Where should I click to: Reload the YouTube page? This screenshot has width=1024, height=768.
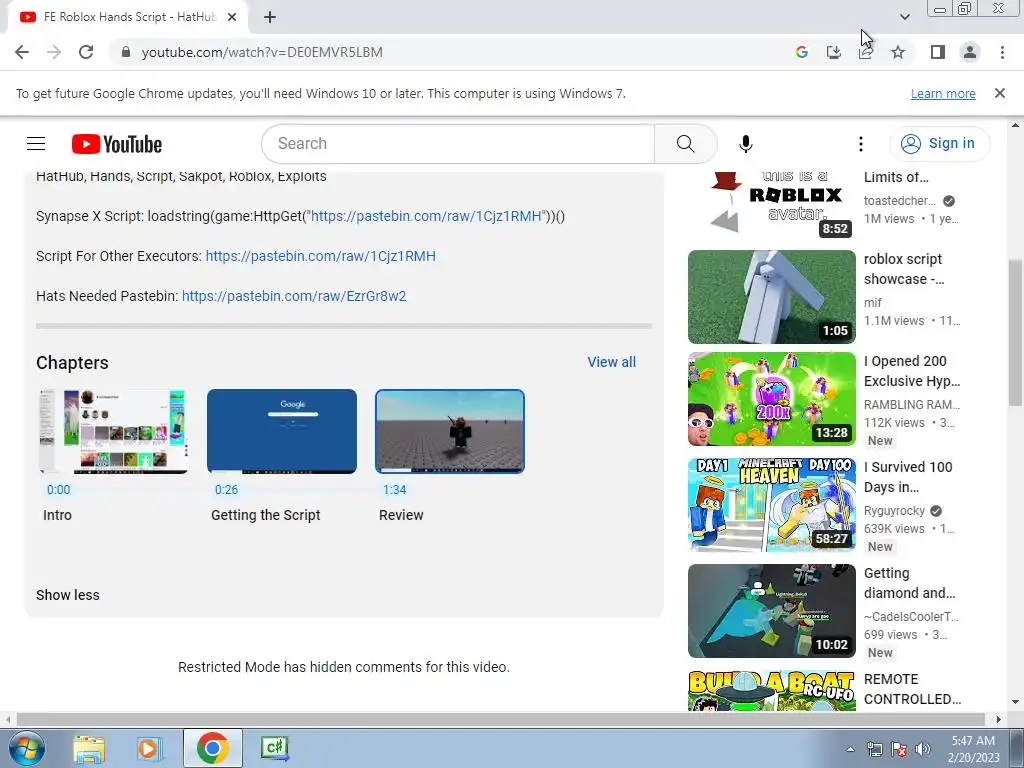click(x=86, y=52)
